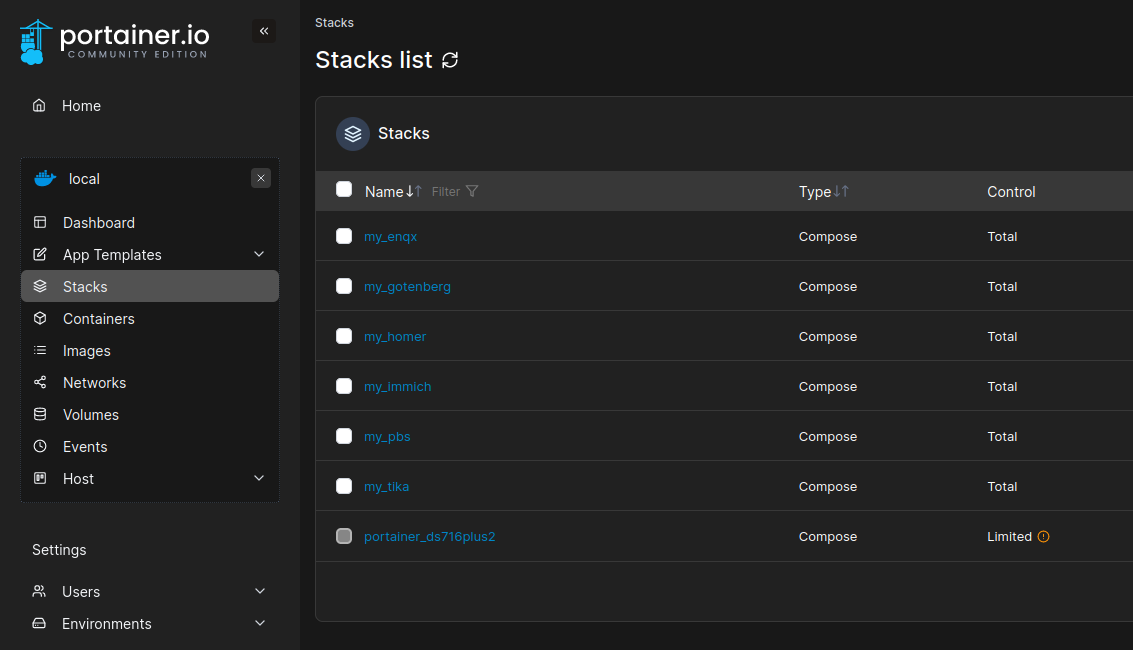Tick the checkbox for my_gotenberg stack

pos(344,286)
